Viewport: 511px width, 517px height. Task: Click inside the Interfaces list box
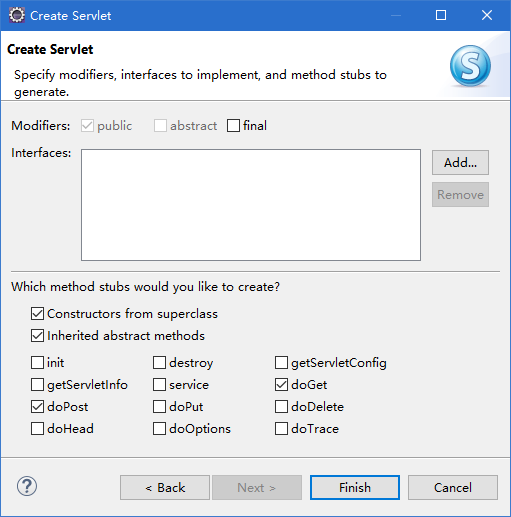tap(251, 205)
